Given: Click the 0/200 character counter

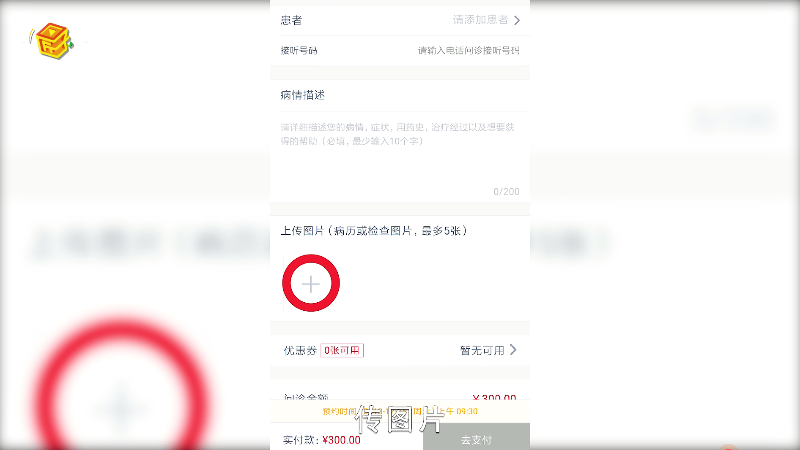Looking at the screenshot, I should [x=506, y=192].
